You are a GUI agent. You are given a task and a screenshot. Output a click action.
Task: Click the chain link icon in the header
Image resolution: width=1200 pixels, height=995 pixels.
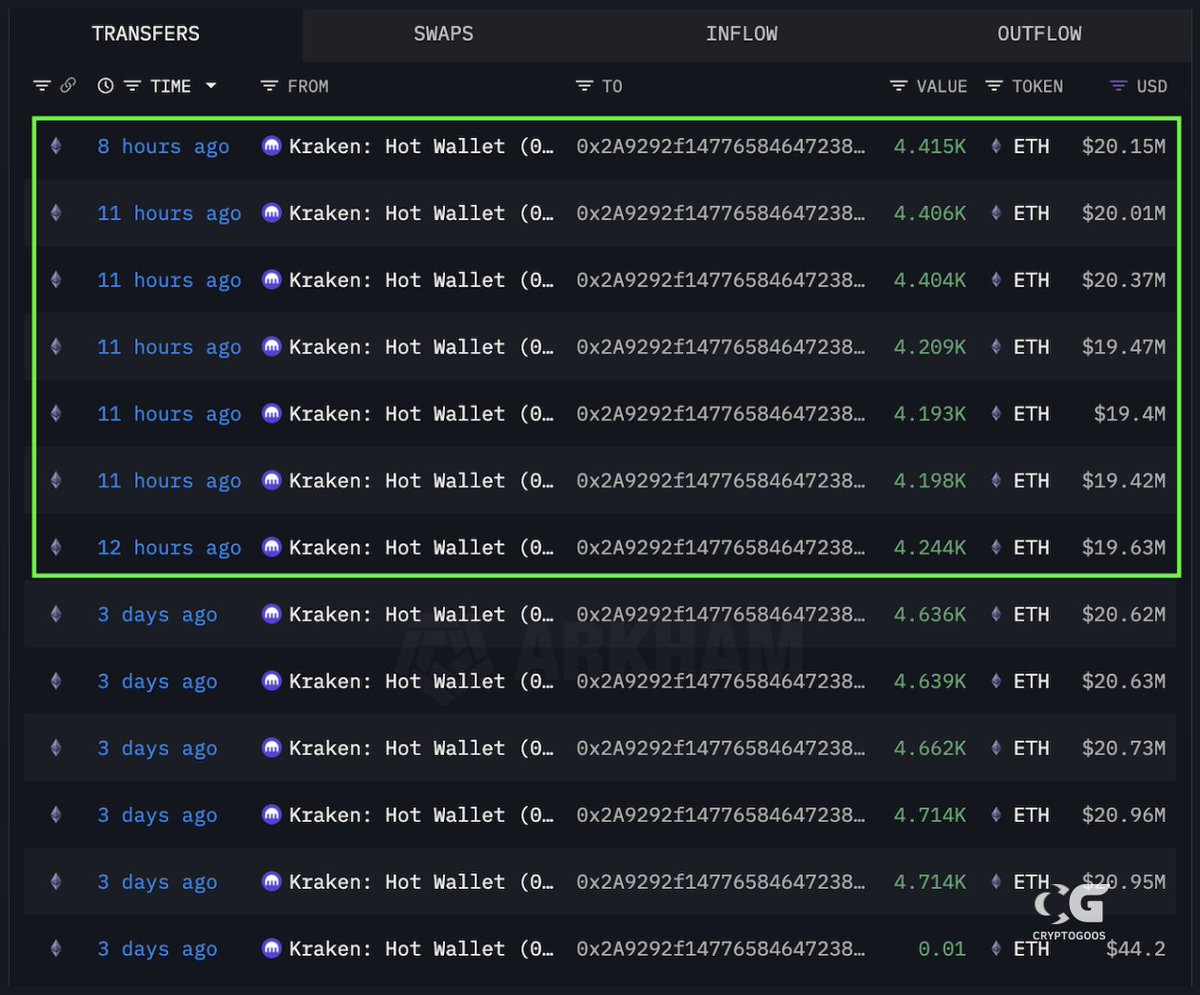click(x=68, y=86)
